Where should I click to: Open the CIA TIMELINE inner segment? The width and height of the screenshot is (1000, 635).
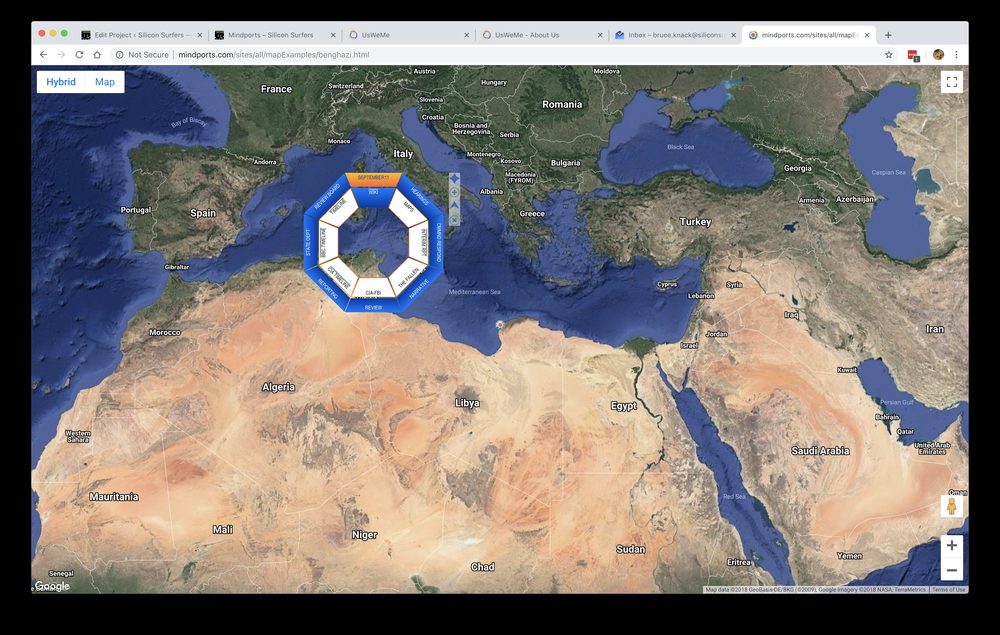(339, 277)
